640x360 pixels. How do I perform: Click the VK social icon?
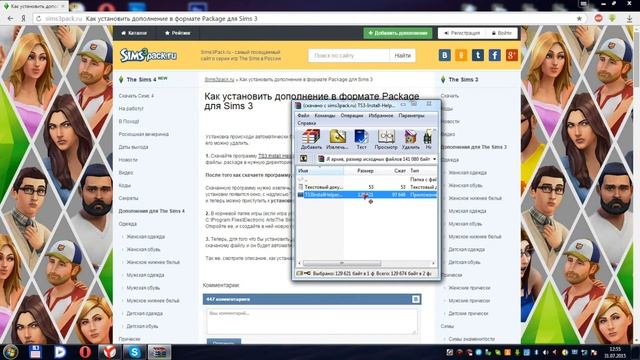click(x=444, y=55)
